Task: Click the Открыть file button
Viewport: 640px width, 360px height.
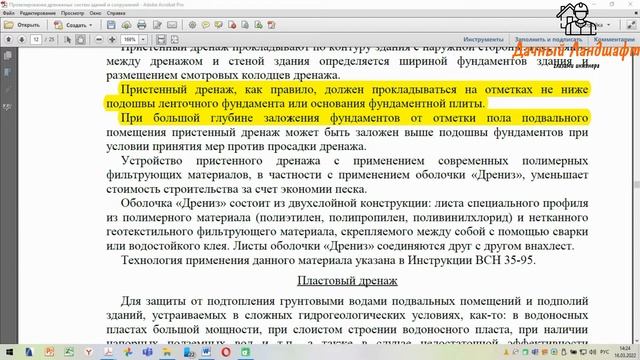Action: [22, 25]
